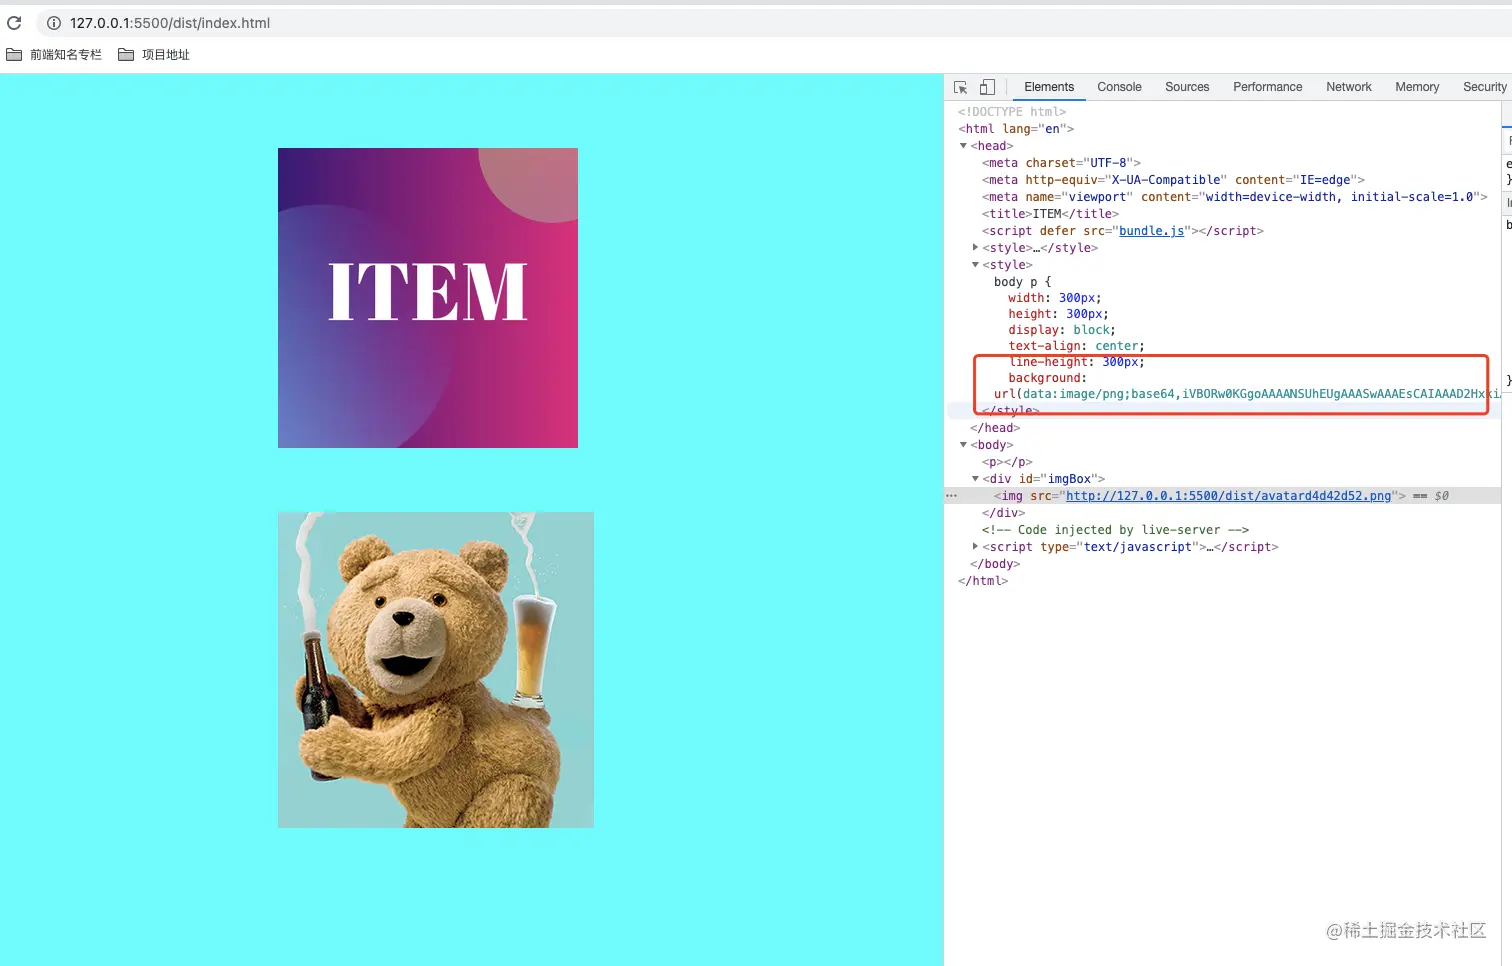This screenshot has height=966, width=1512.
Task: Toggle the device toolbar icon
Action: [x=987, y=87]
